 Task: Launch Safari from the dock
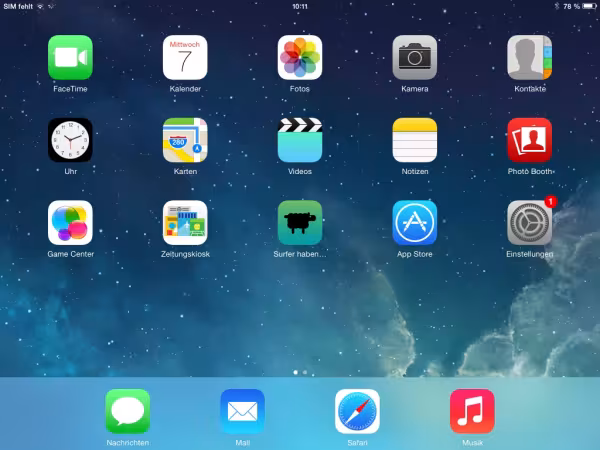357,411
